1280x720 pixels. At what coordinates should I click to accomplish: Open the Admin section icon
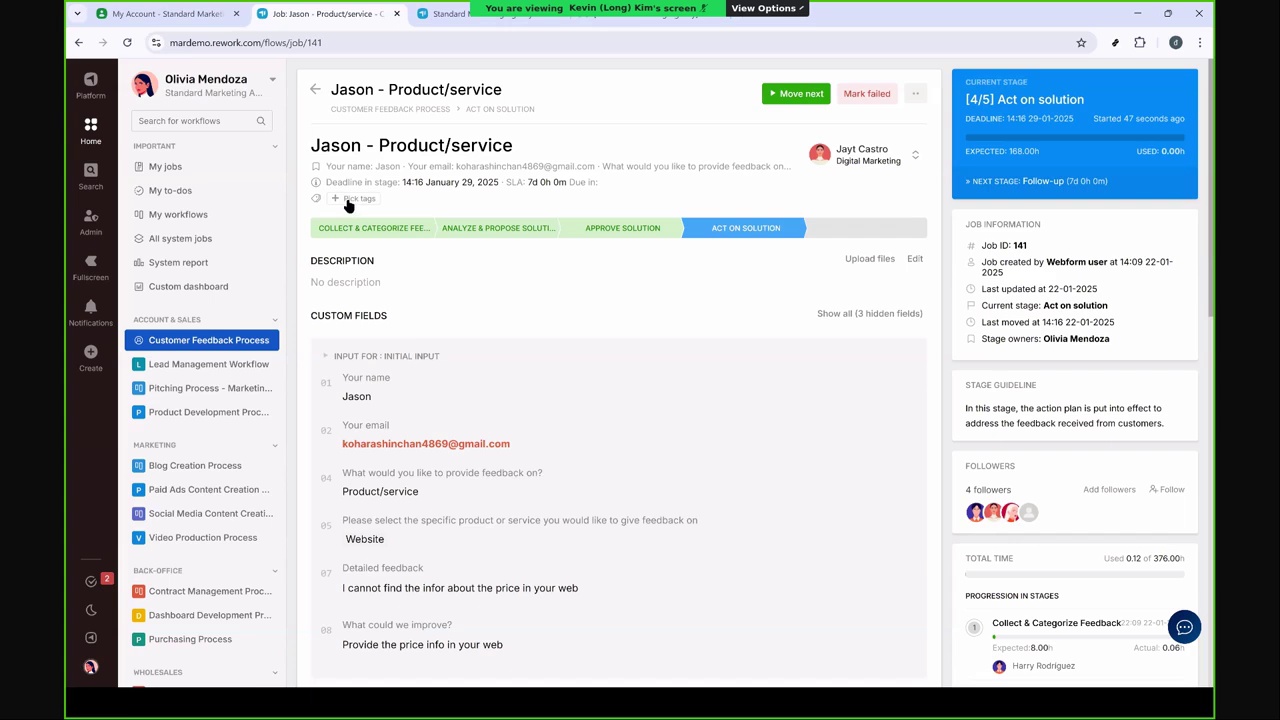pos(90,221)
